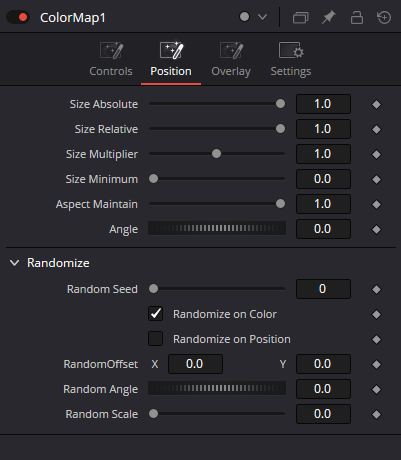The image size is (401, 460).
Task: Click the Random Seed value field
Action: (x=323, y=289)
